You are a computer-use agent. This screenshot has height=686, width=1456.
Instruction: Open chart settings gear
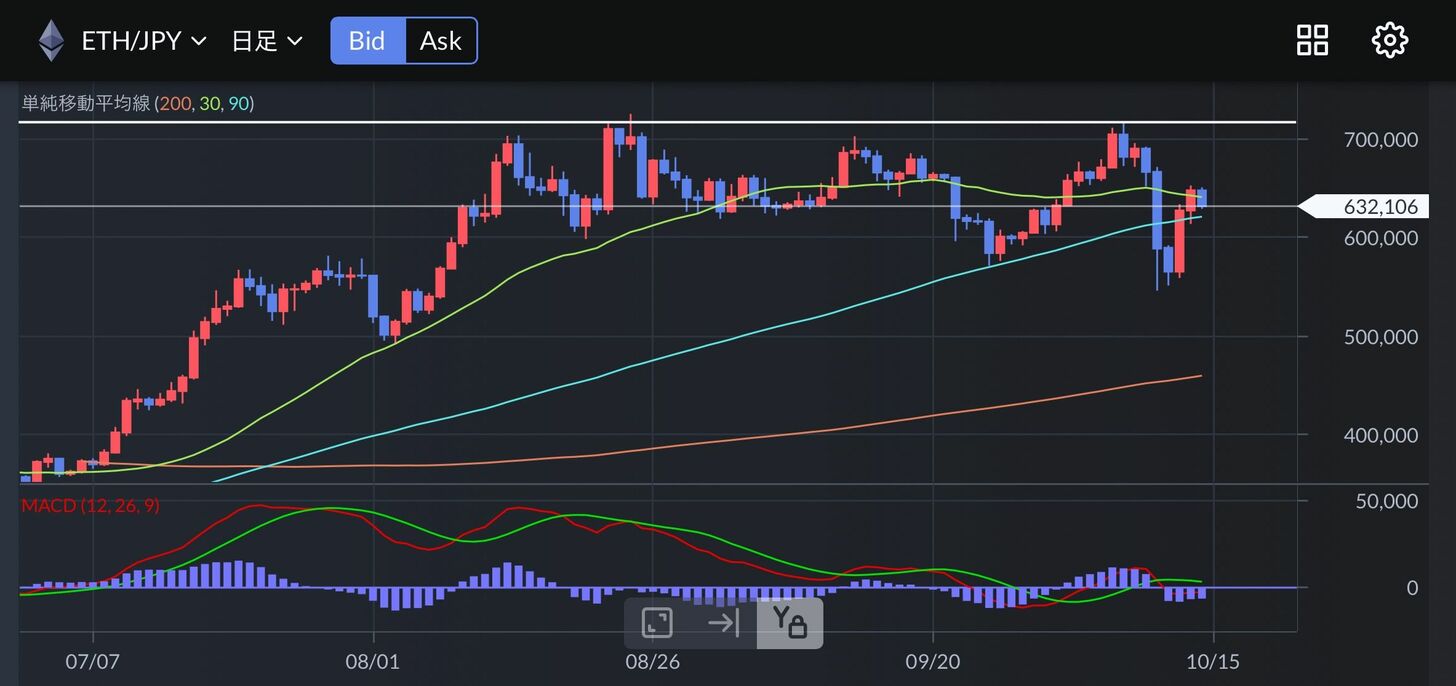click(1389, 41)
